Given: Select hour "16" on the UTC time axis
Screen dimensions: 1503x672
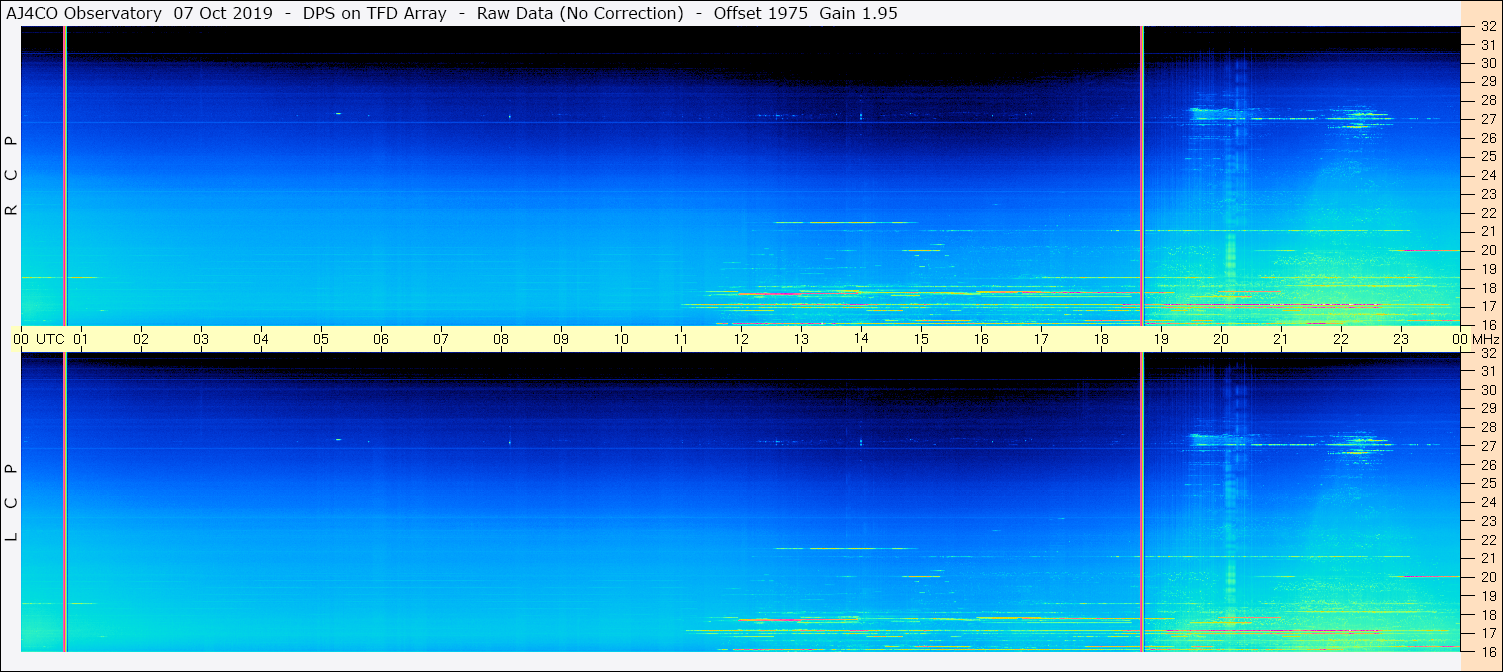Looking at the screenshot, I should pyautogui.click(x=981, y=339).
